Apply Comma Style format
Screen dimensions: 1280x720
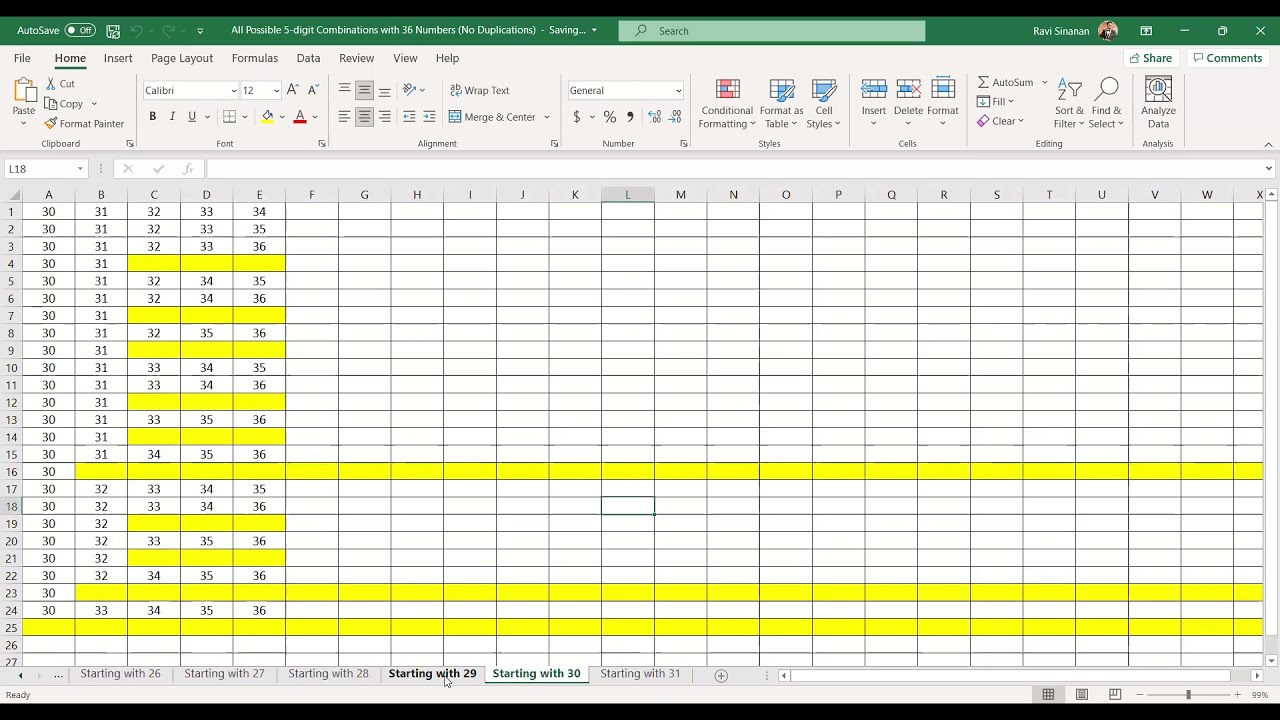[630, 117]
